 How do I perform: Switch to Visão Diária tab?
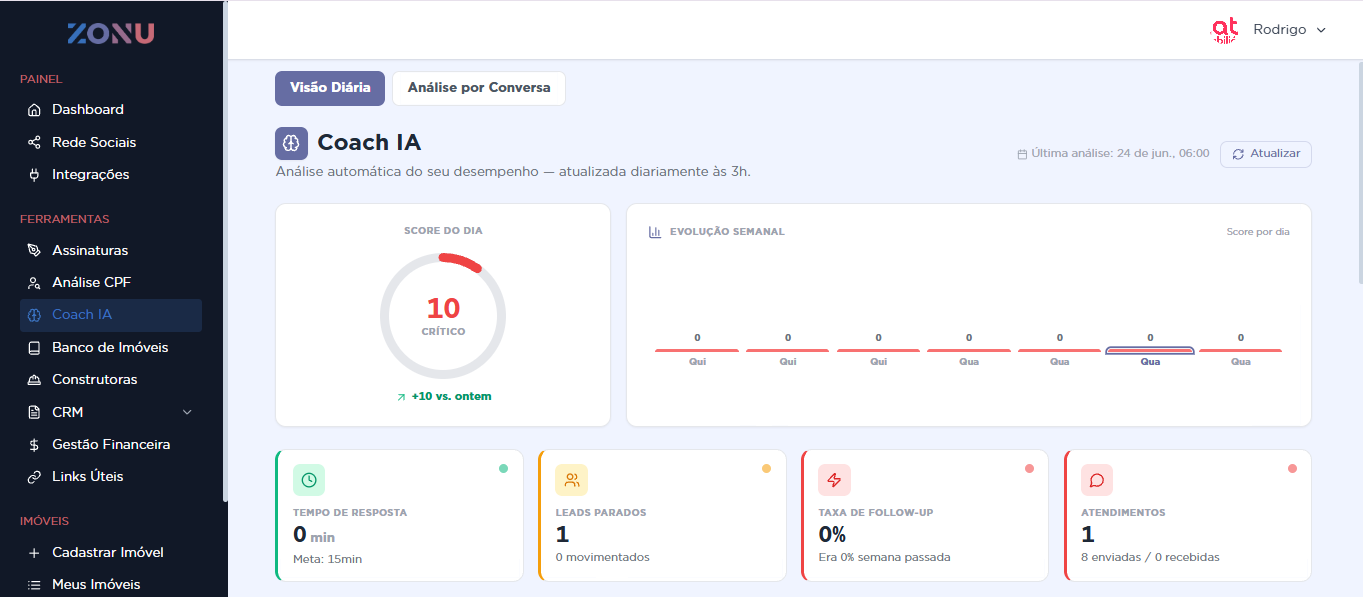click(x=330, y=88)
